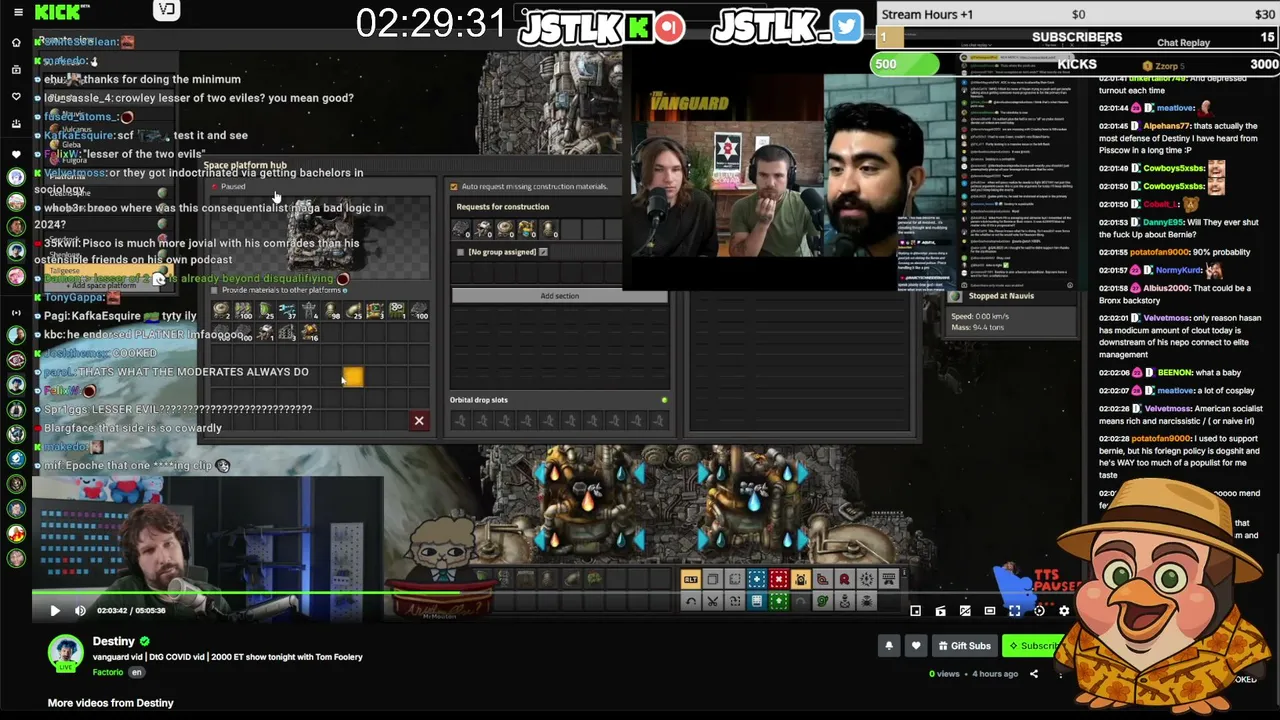Close the Space platform hub with red X
Image resolution: width=1280 pixels, height=720 pixels.
tap(419, 421)
